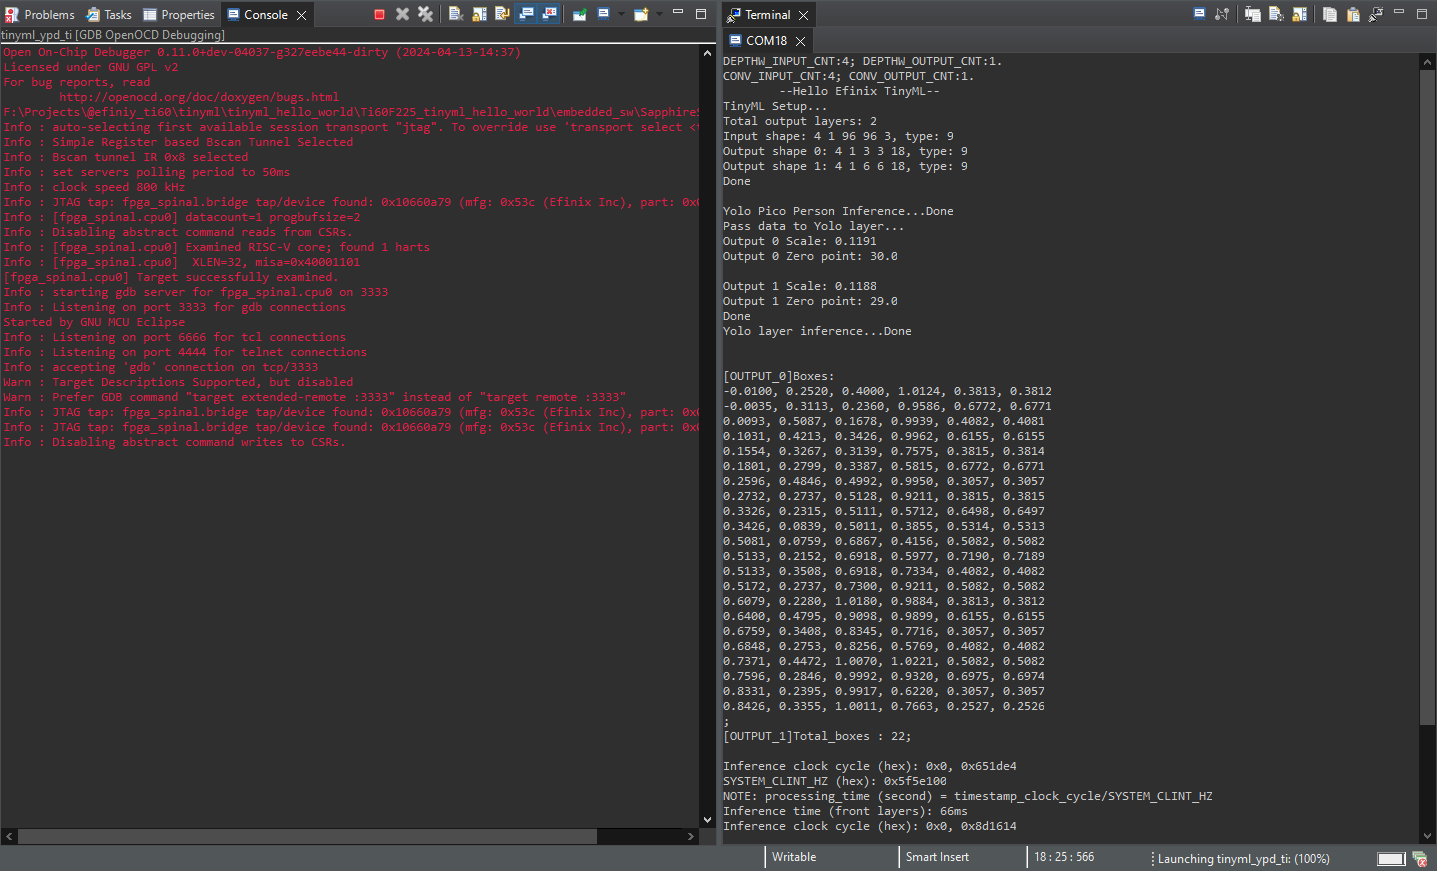Click 'Launching tinyml_ypd_ti: (100%)' status text
The image size is (1437, 871).
coord(1243,859)
